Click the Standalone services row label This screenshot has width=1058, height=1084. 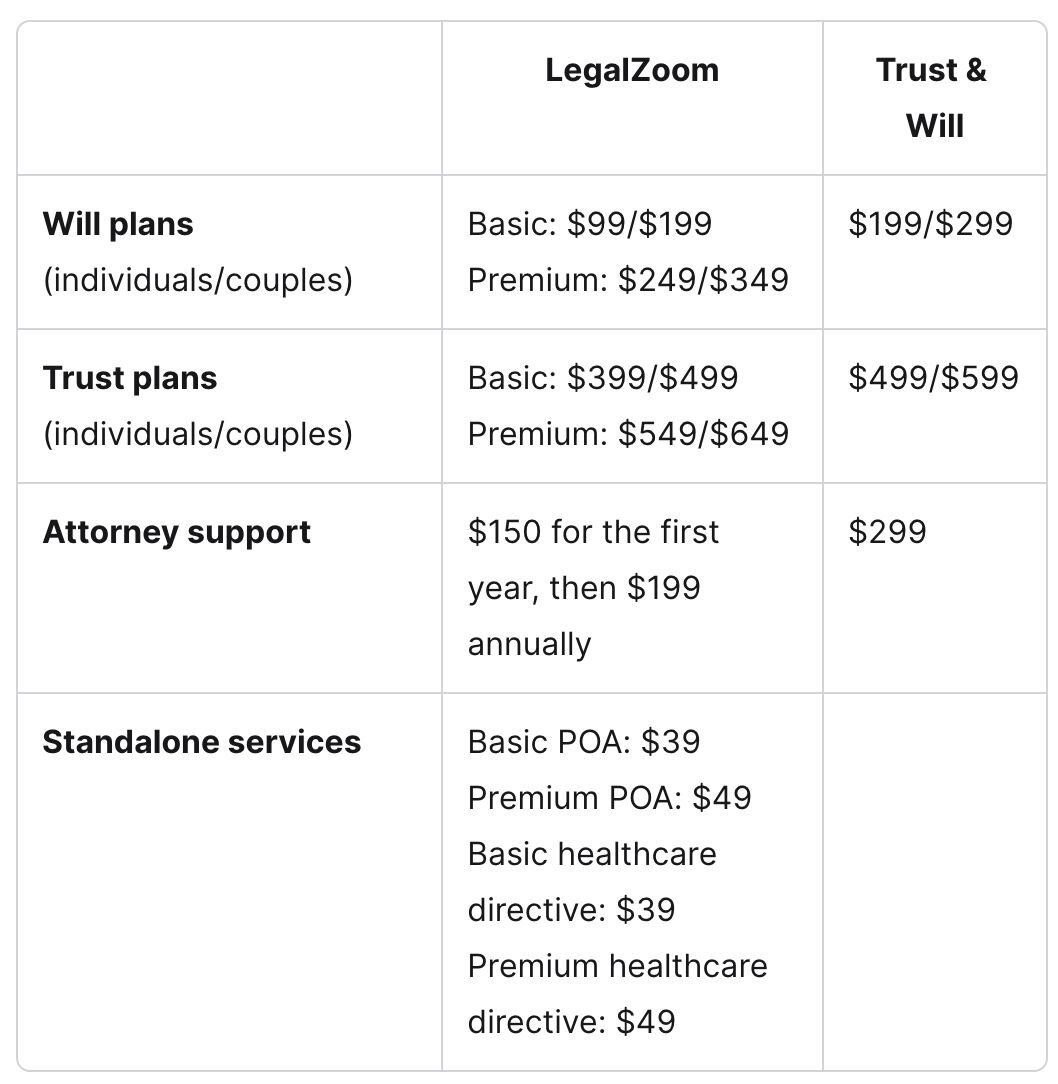pos(202,742)
